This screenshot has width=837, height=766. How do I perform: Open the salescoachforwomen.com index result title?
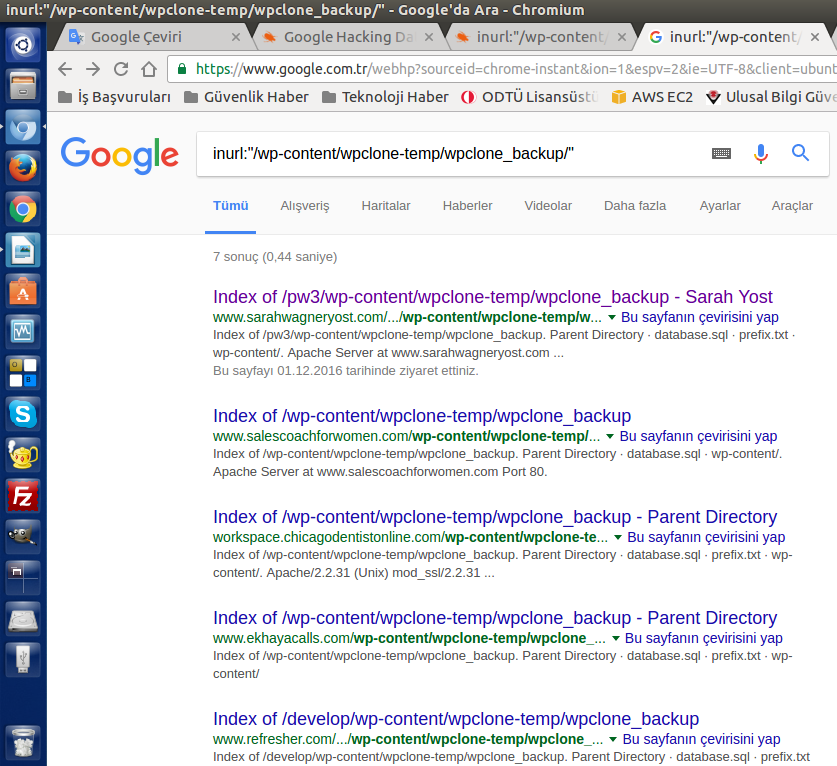422,416
